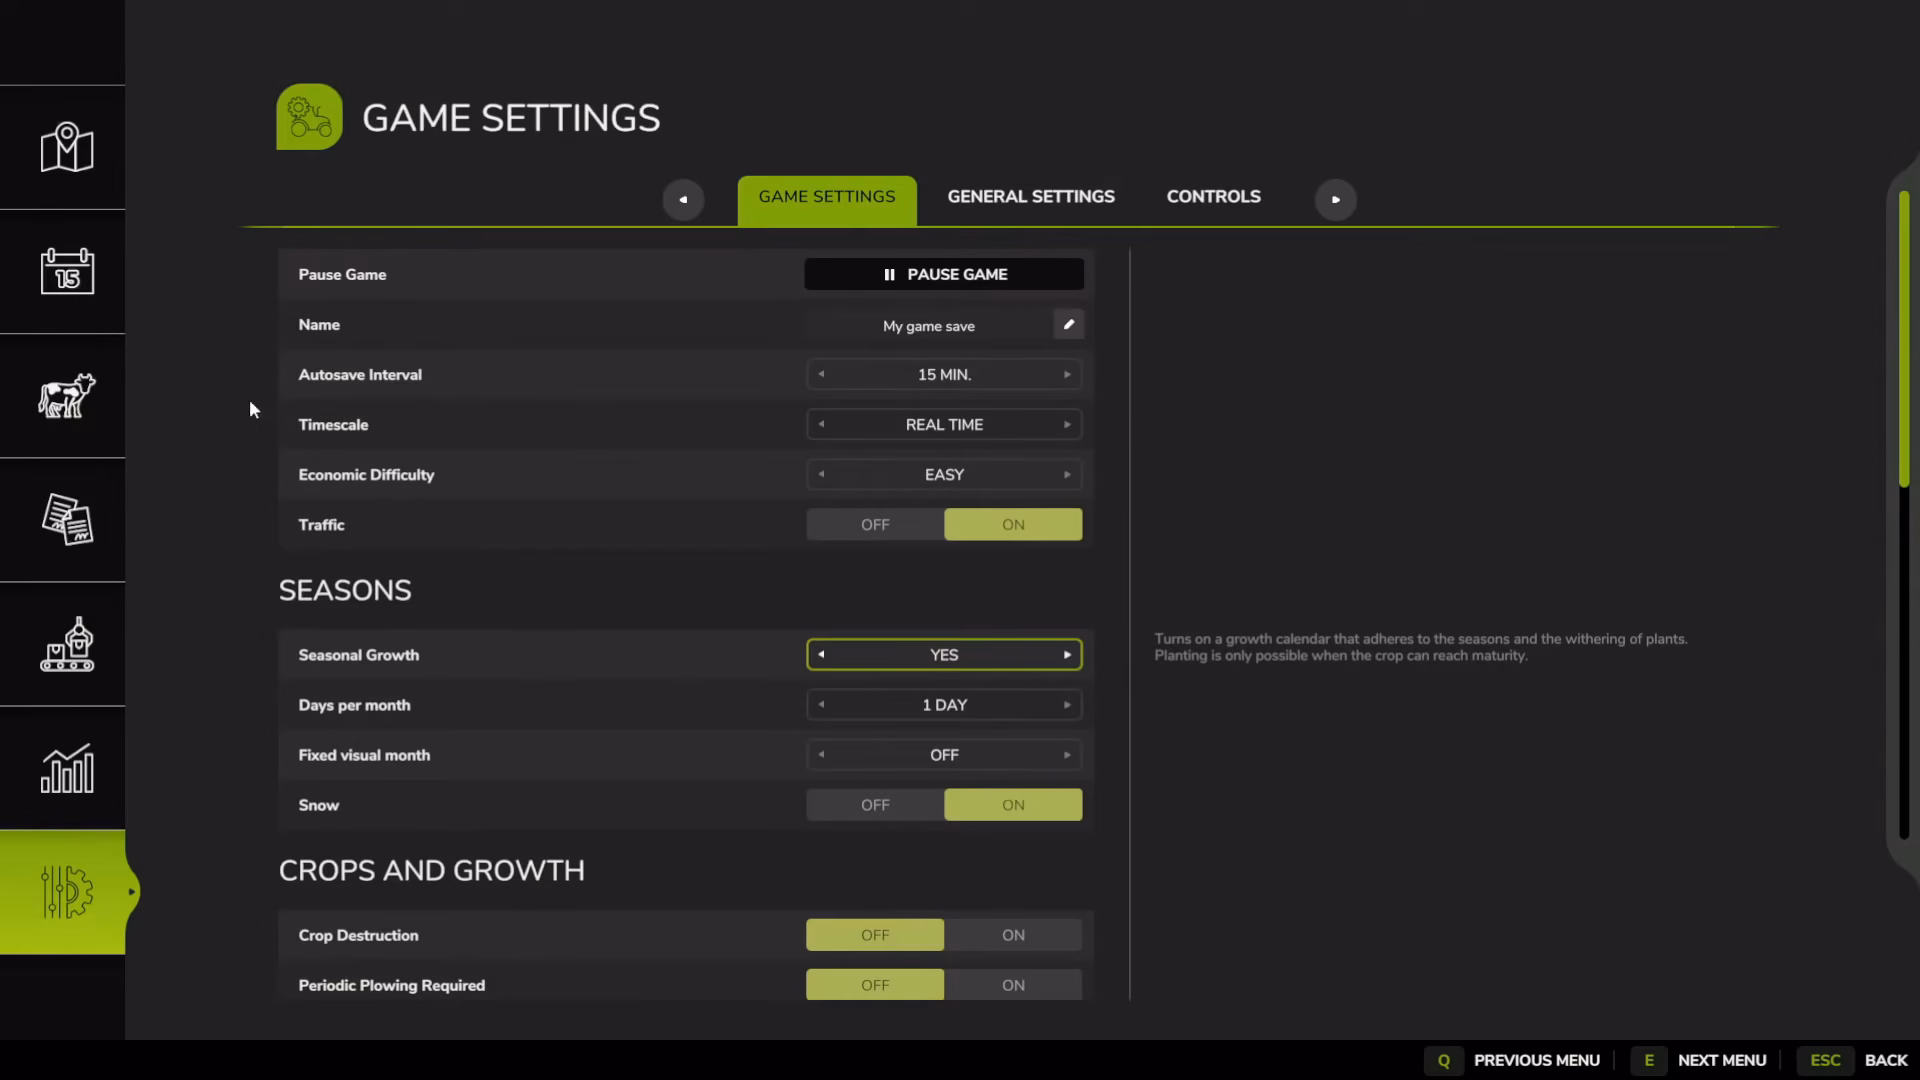The image size is (1920, 1080).
Task: Open the production chains factory icon
Action: (67, 644)
